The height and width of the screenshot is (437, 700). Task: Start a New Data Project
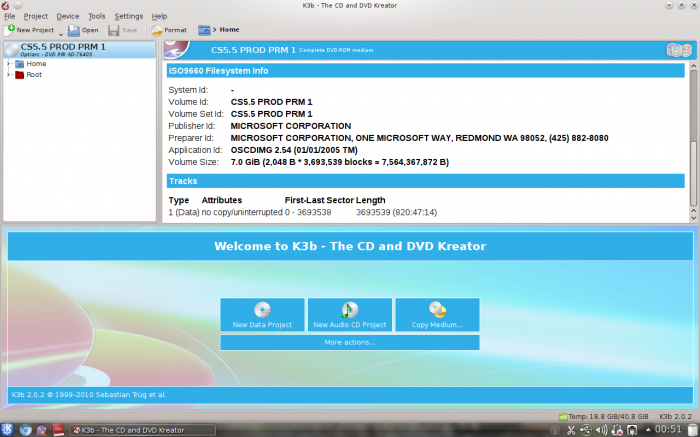[262, 315]
